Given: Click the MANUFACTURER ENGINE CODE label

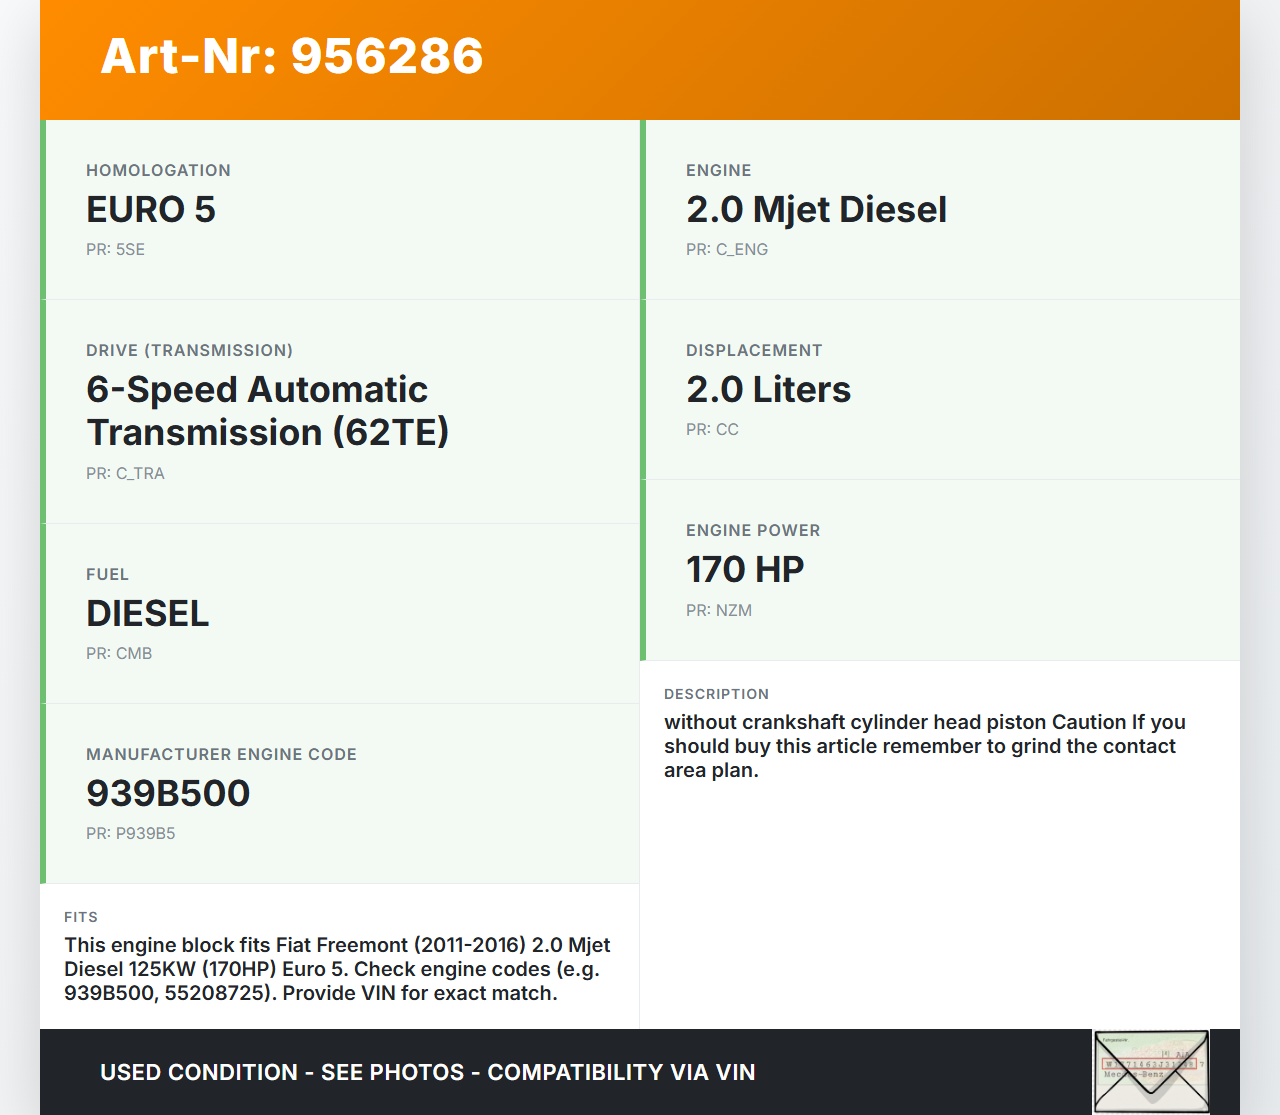Looking at the screenshot, I should [x=221, y=755].
